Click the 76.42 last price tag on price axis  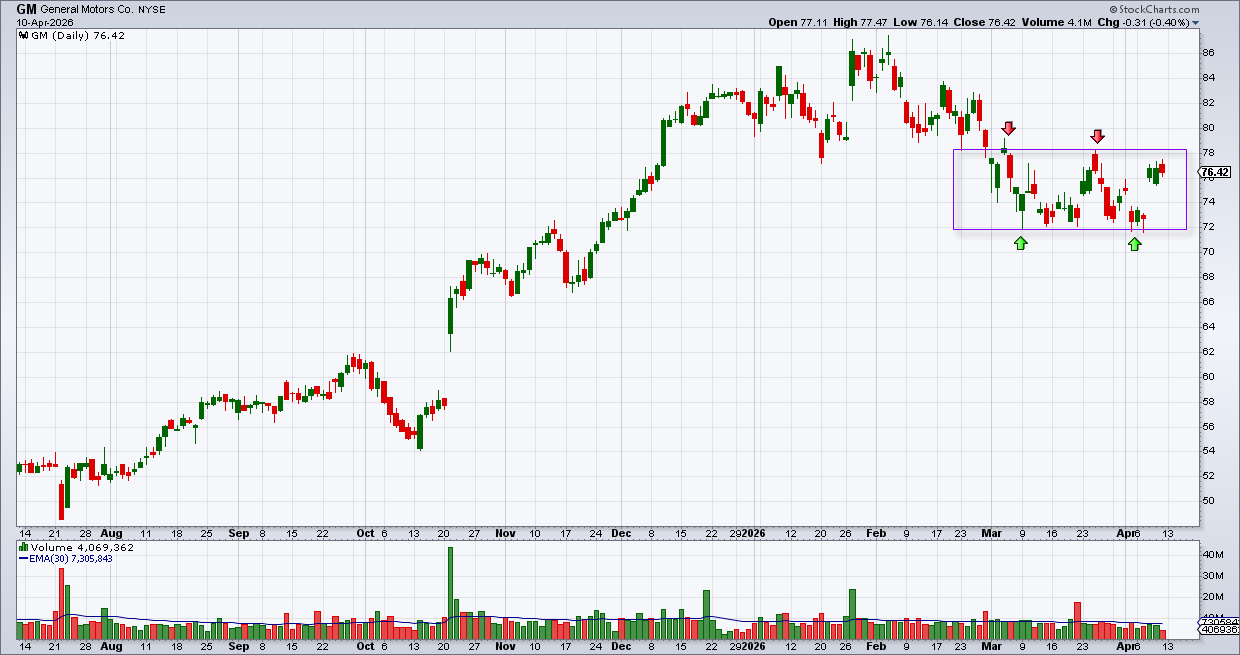pos(1213,172)
